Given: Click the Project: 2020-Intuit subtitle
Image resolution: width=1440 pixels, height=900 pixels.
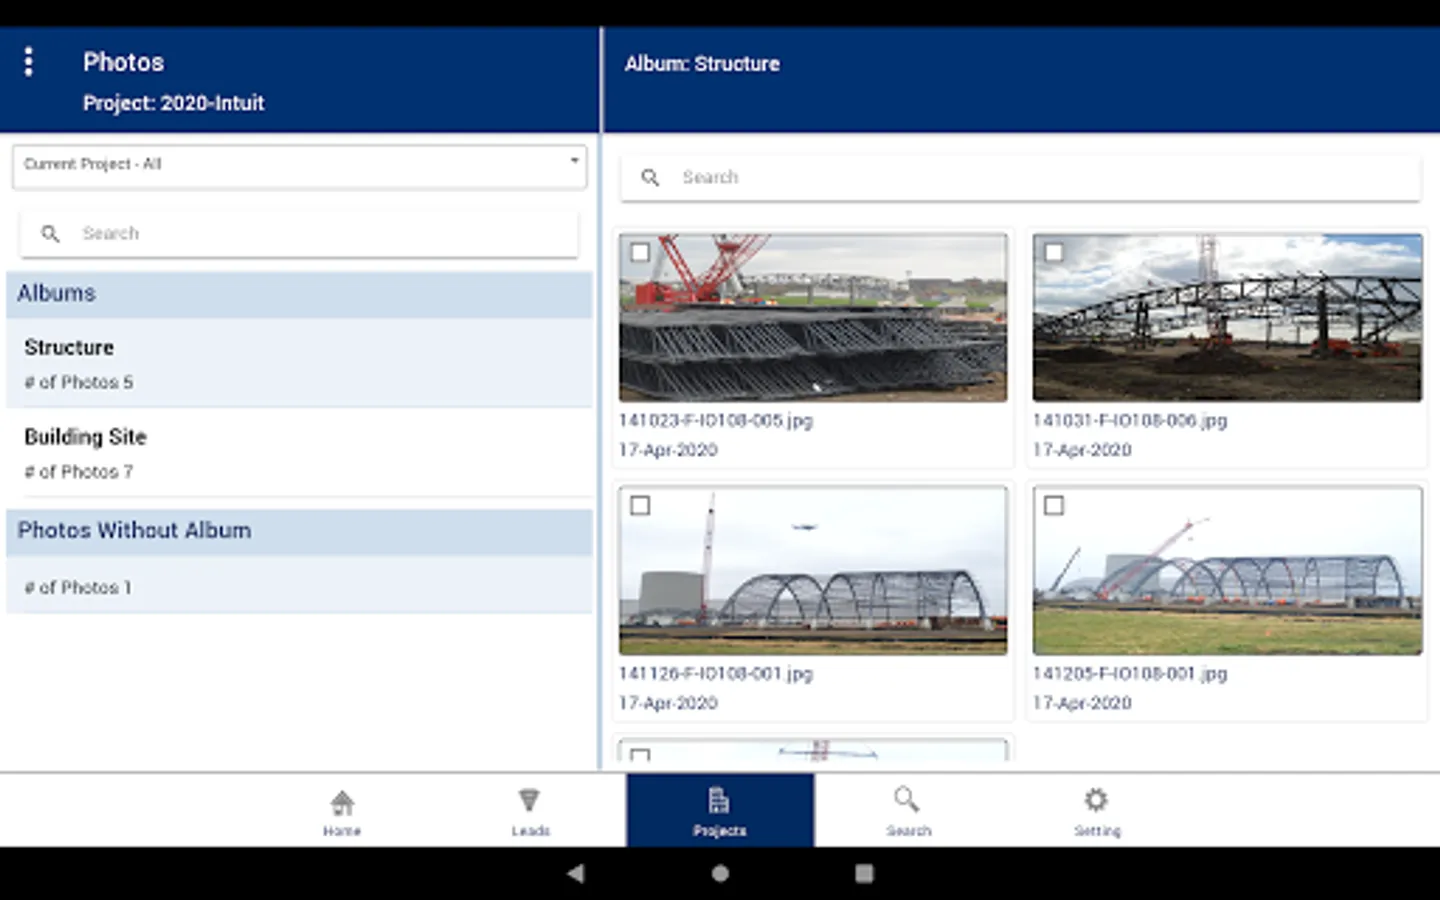Looking at the screenshot, I should [174, 103].
